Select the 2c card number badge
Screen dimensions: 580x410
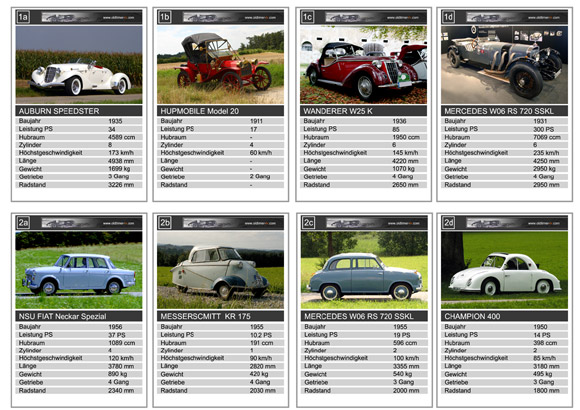[308, 223]
